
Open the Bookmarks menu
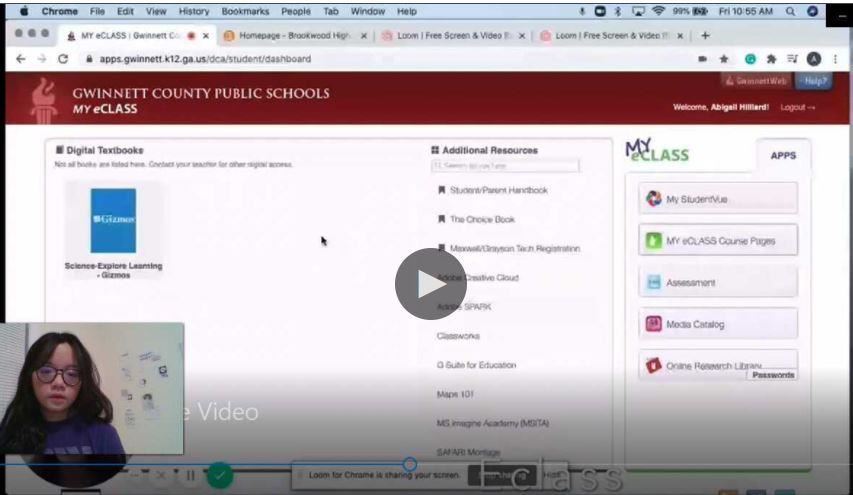pyautogui.click(x=245, y=11)
